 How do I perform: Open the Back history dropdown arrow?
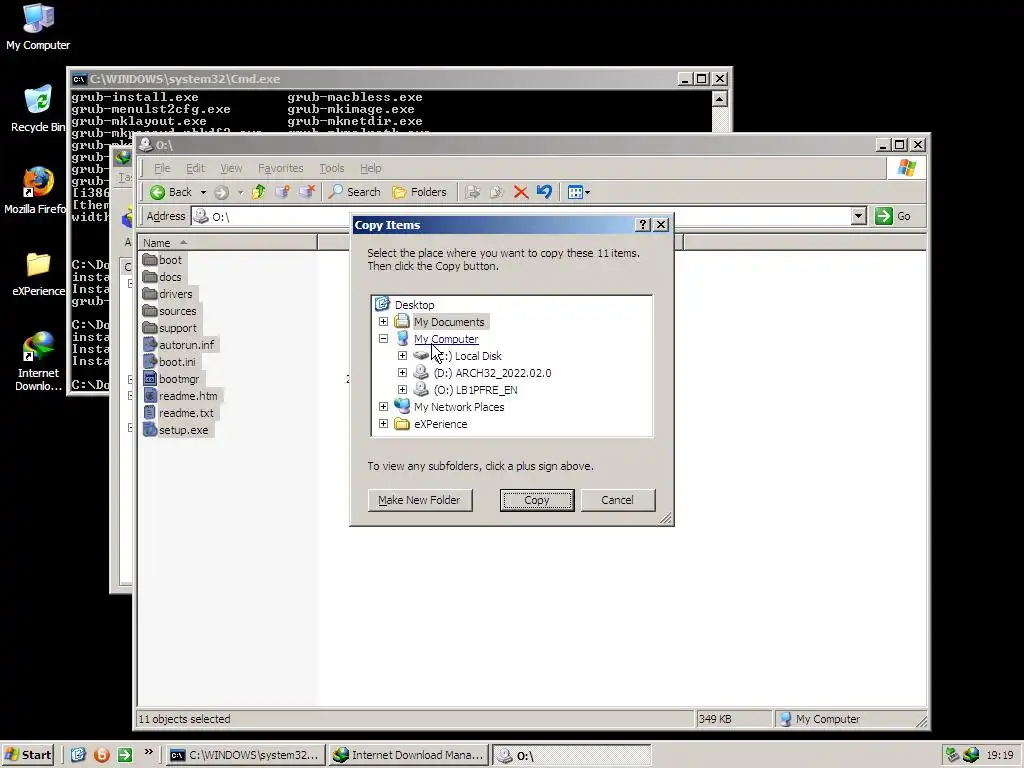click(203, 193)
